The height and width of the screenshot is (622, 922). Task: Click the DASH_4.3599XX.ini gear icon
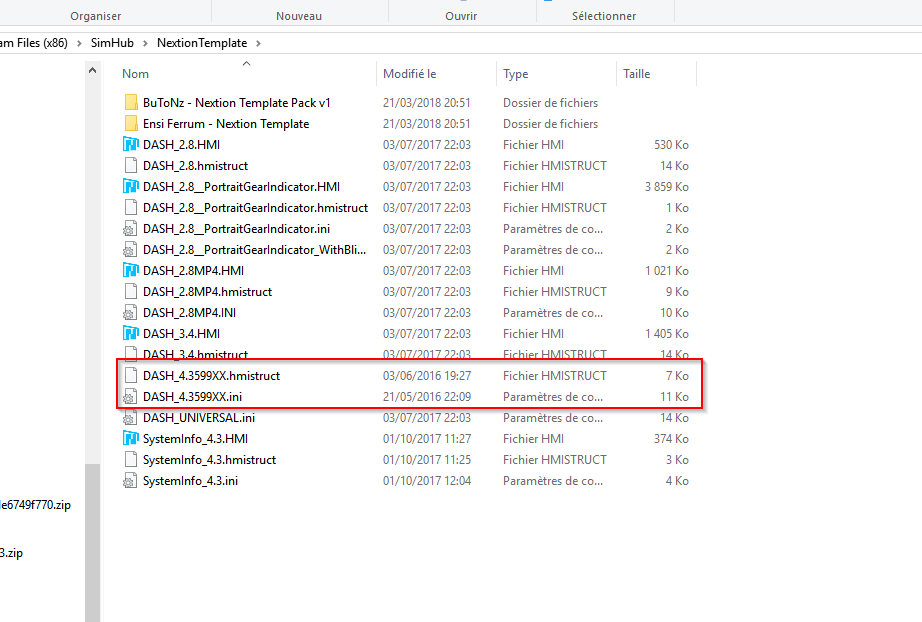[x=131, y=396]
